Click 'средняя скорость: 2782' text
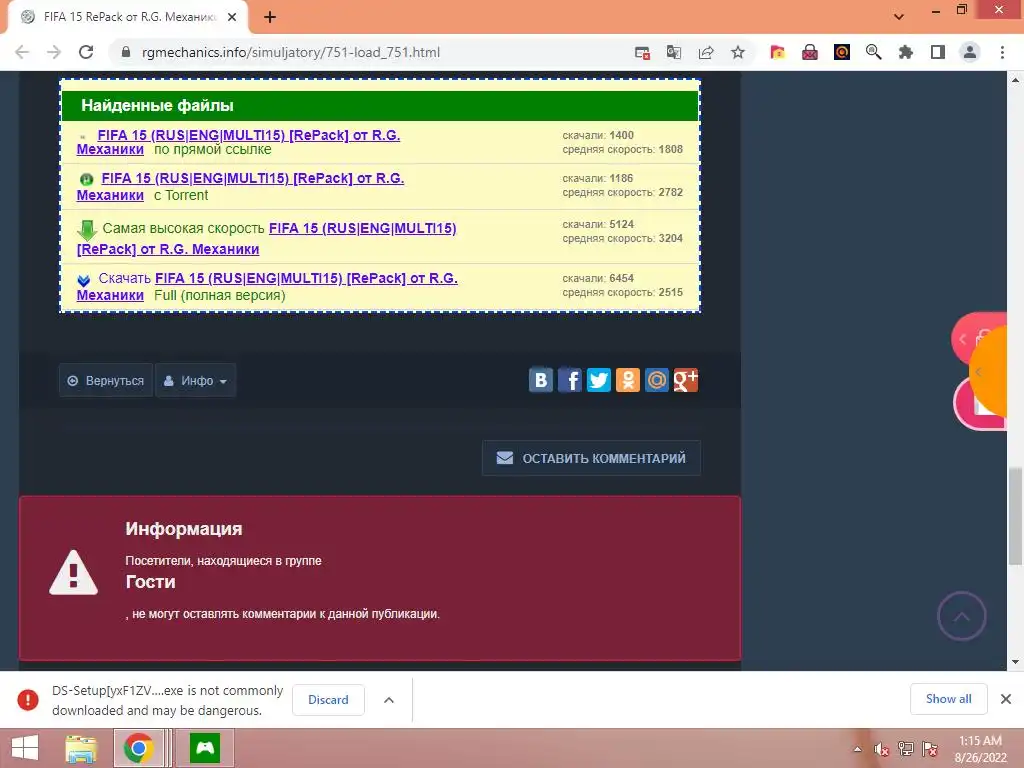This screenshot has width=1024, height=768. (622, 192)
